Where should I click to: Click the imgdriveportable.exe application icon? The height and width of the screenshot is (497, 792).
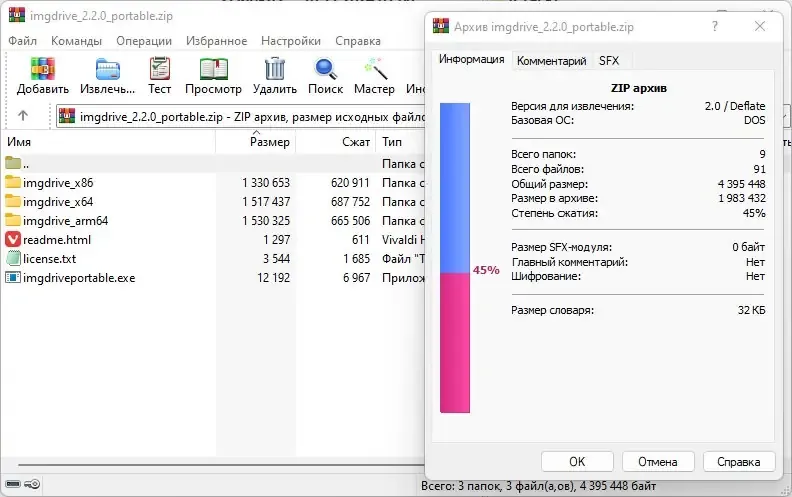coord(13,277)
